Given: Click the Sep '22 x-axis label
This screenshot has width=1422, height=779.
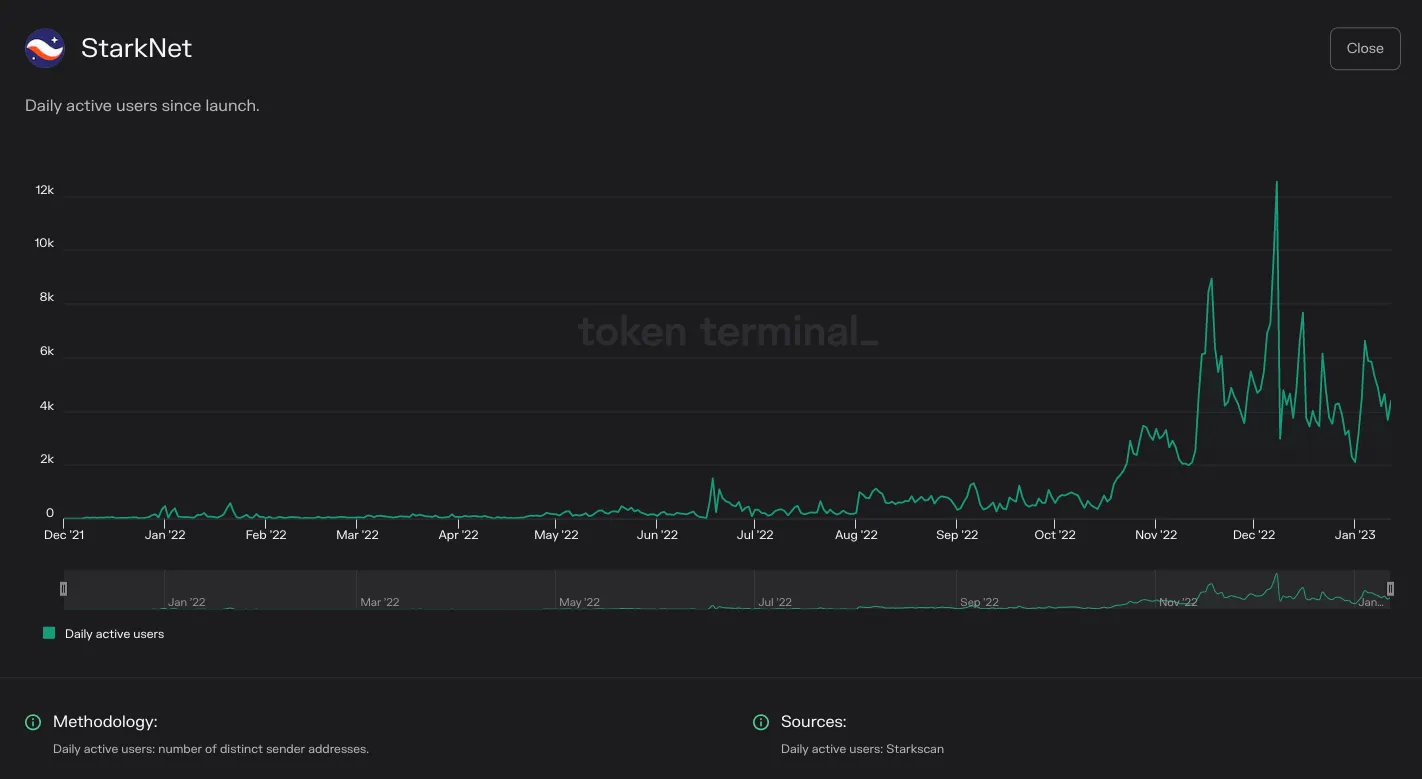Looking at the screenshot, I should pyautogui.click(x=957, y=535).
